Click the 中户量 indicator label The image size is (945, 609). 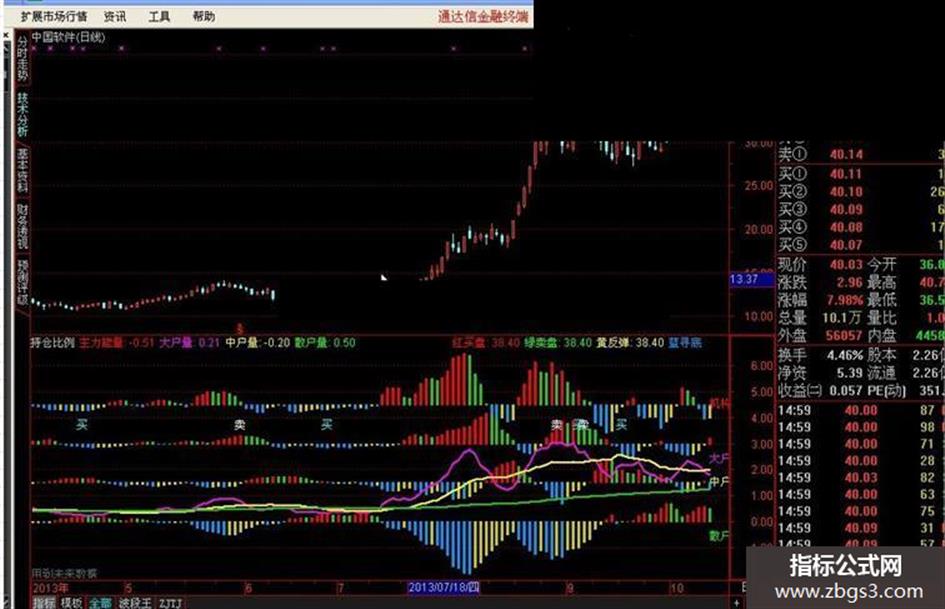tap(242, 343)
